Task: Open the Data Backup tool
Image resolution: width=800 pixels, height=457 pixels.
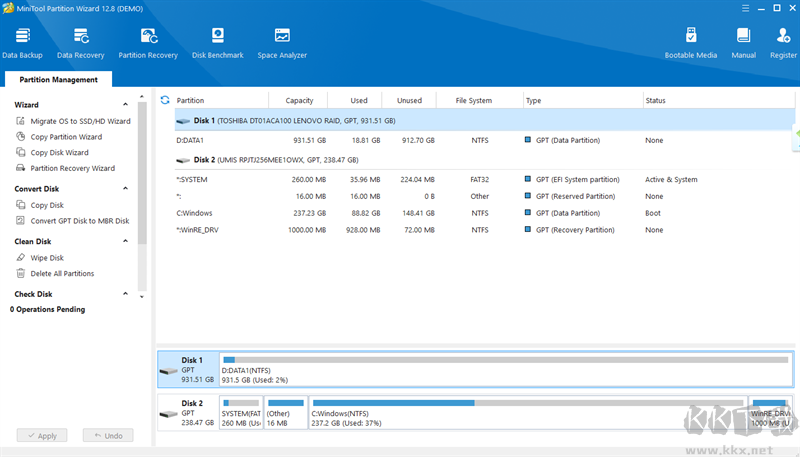Action: pos(22,42)
